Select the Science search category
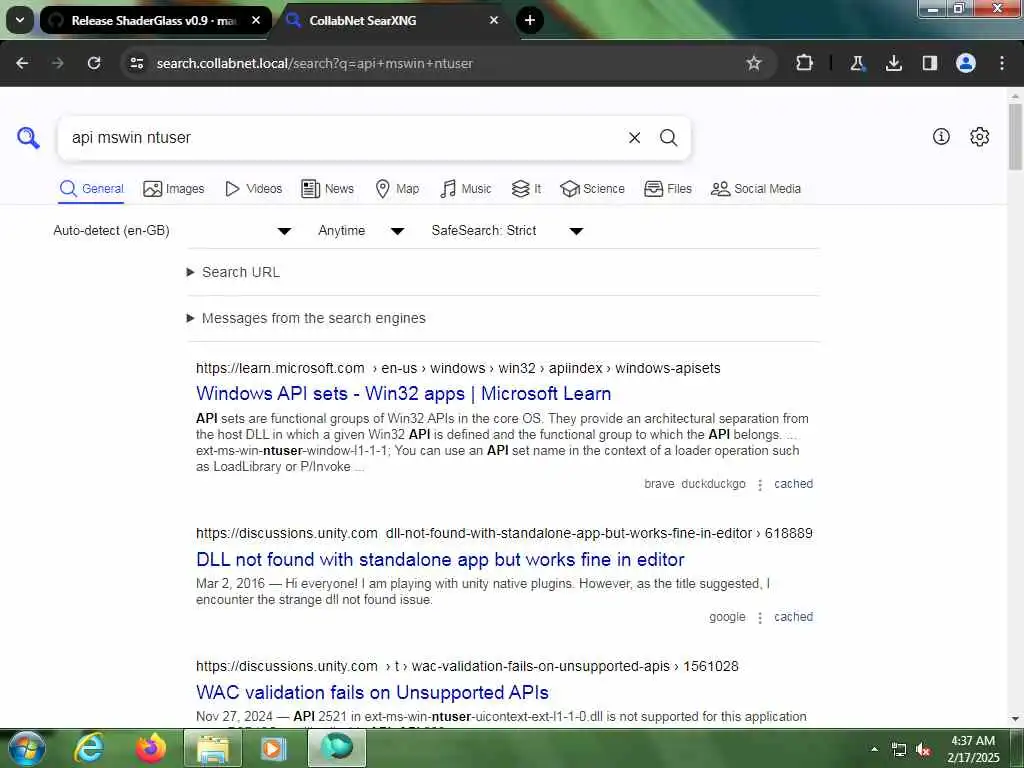This screenshot has height=768, width=1024. coord(592,189)
